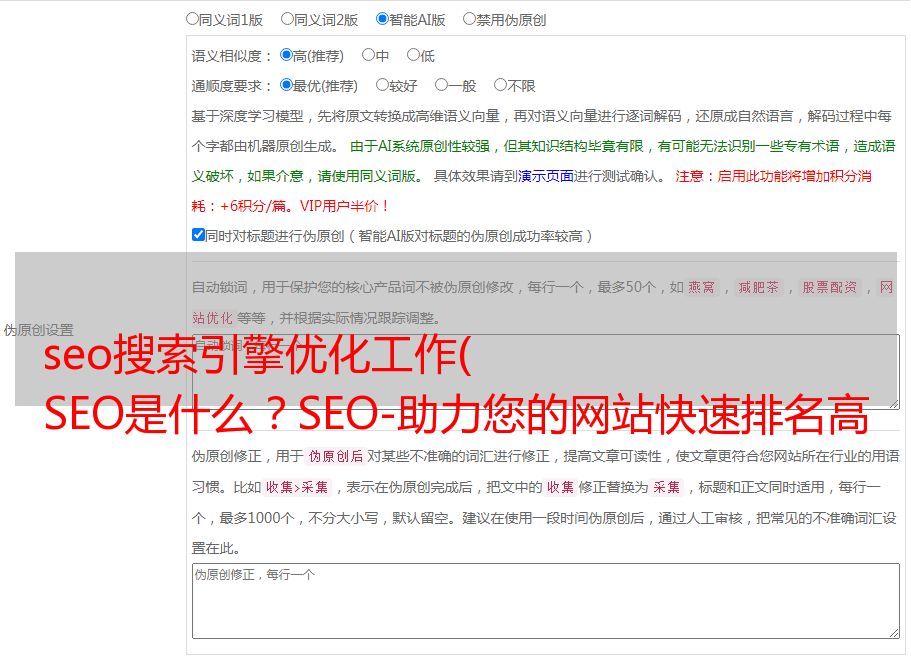Click the 减肥茶 example keyword tag
The image size is (911, 658).
(x=758, y=287)
